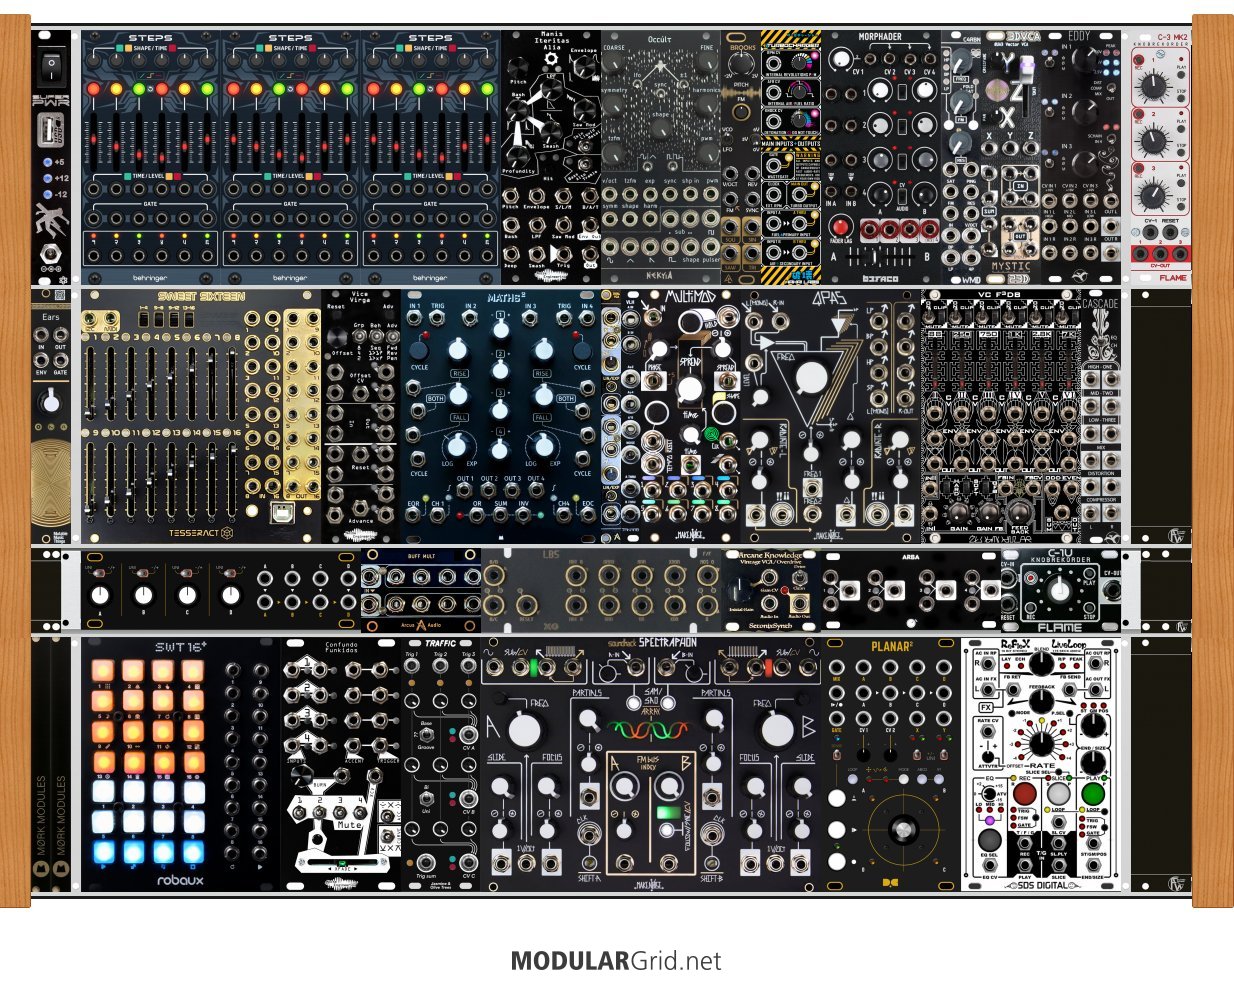
Task: Click the LiveLoop RATE knob
Action: coord(1043,744)
